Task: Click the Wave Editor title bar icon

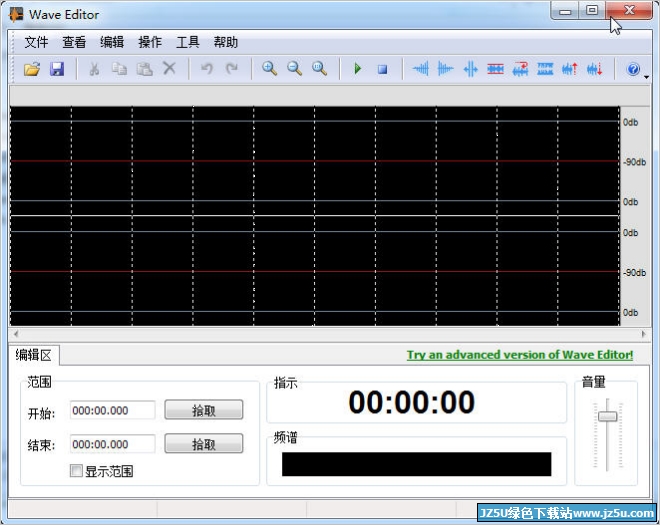Action: 16,14
